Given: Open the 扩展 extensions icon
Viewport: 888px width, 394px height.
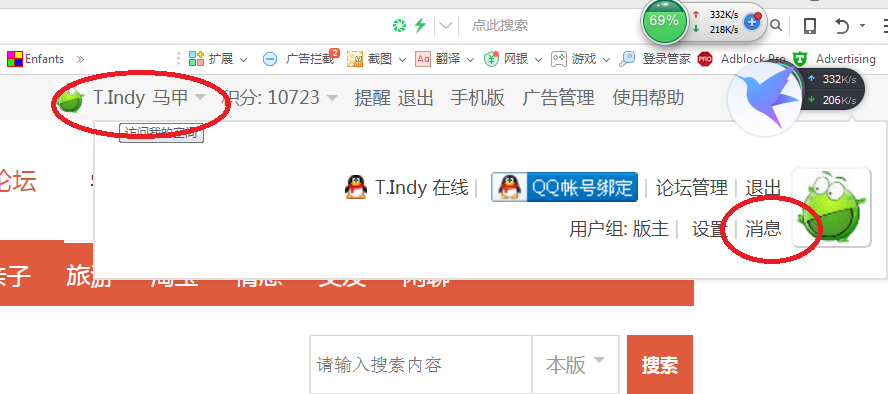Looking at the screenshot, I should point(197,58).
